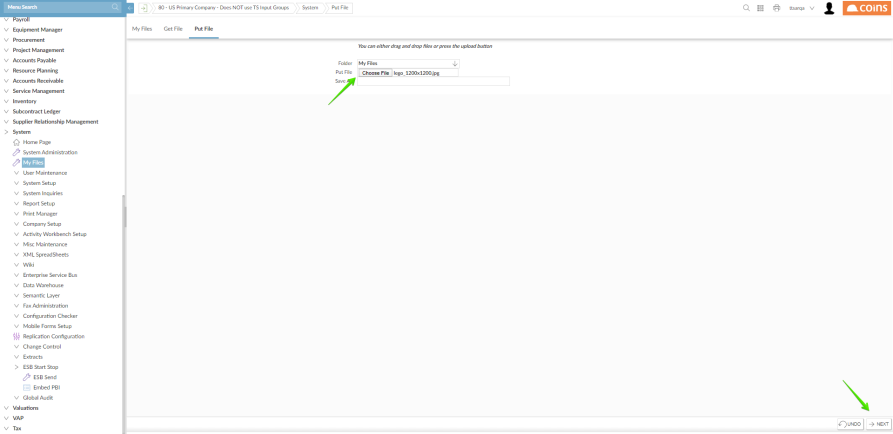Select the Put File tab

[x=204, y=28]
